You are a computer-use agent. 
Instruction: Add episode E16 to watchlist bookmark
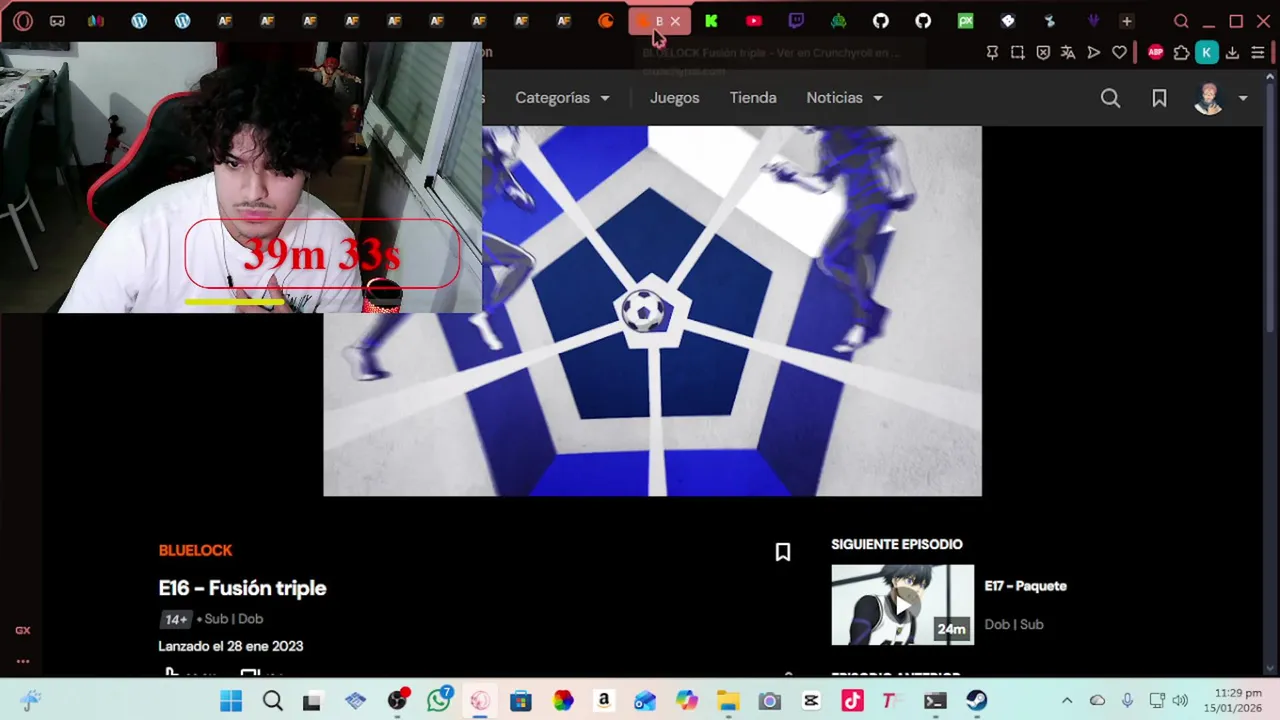pyautogui.click(x=783, y=552)
